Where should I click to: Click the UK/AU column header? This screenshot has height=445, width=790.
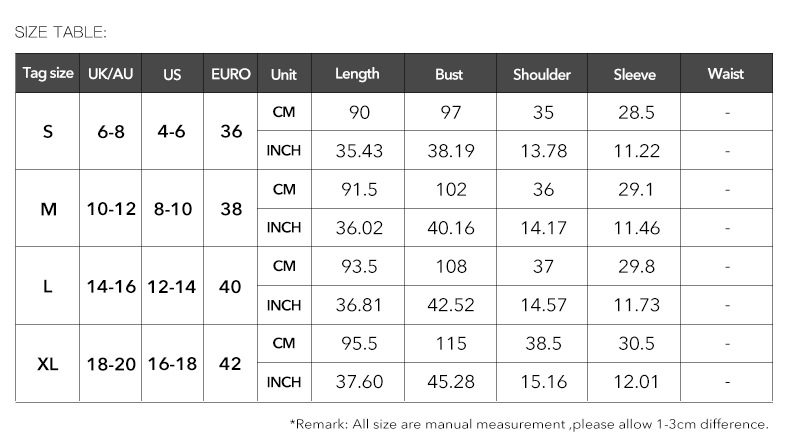pyautogui.click(x=111, y=74)
